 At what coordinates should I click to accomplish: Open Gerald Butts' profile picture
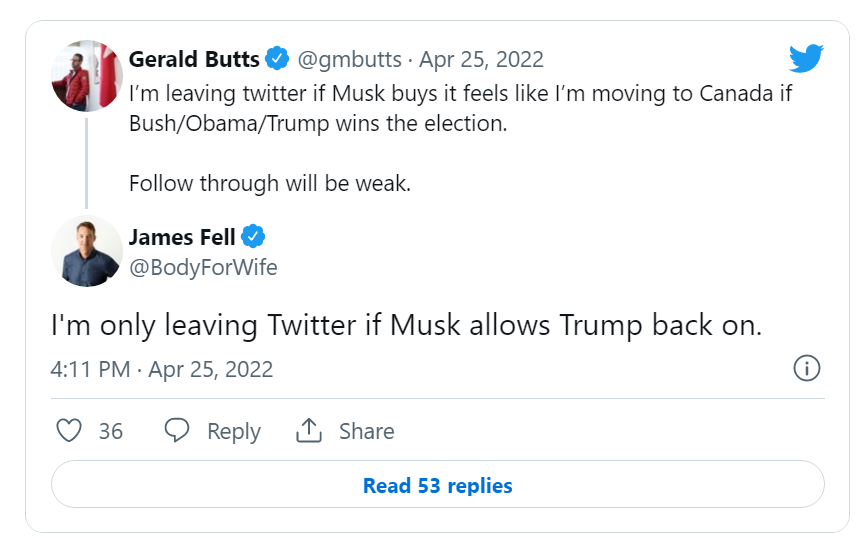tap(87, 75)
